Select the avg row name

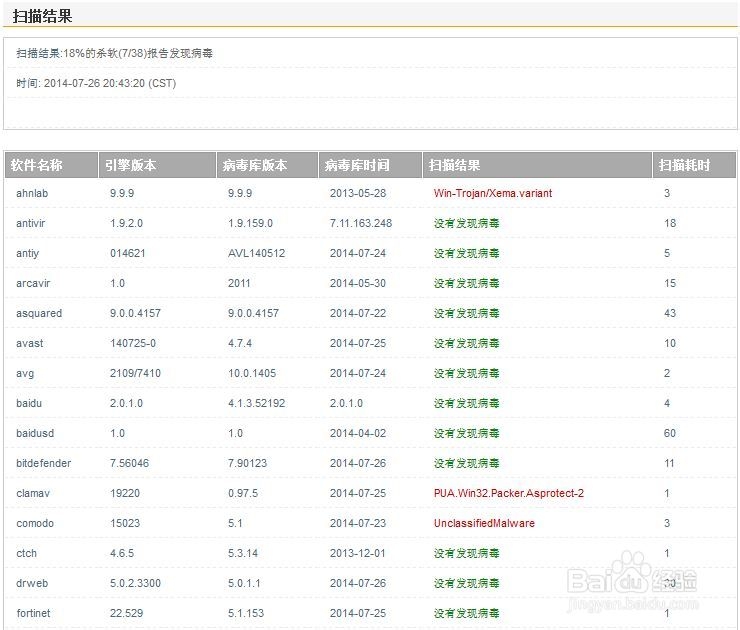pyautogui.click(x=25, y=373)
